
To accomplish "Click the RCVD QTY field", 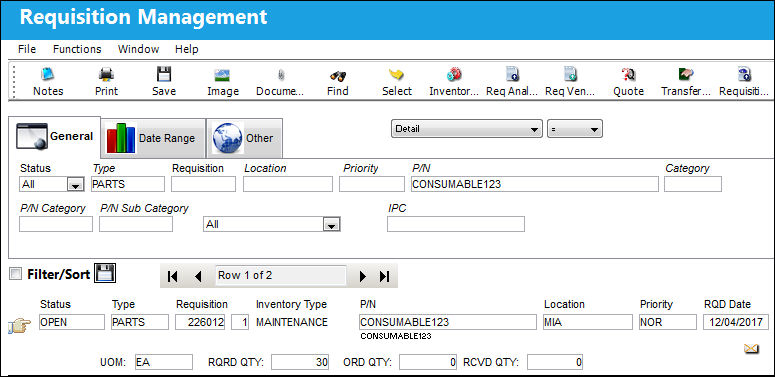I will [555, 362].
